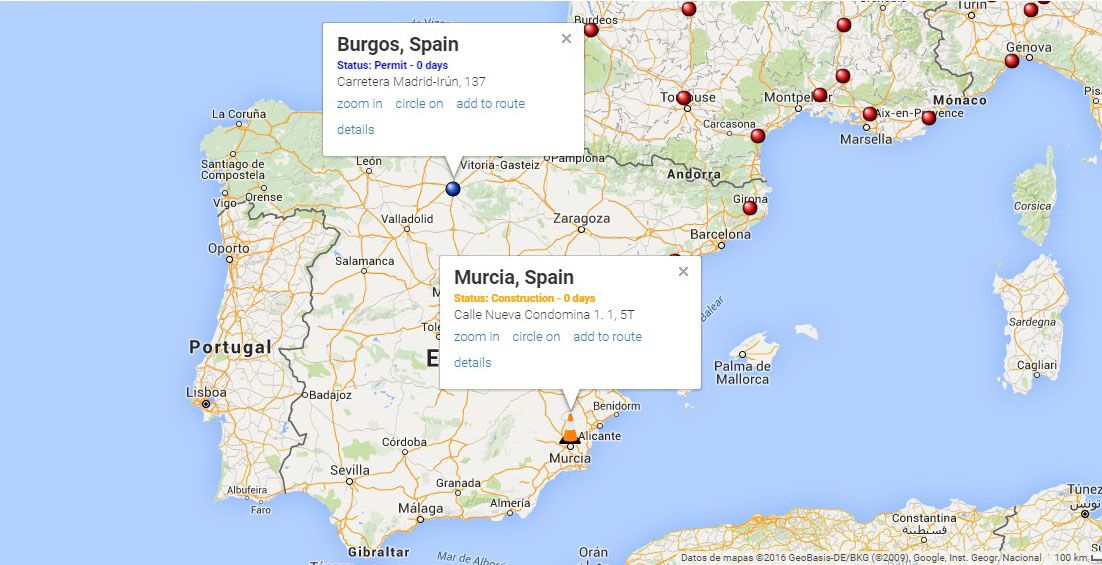Image resolution: width=1102 pixels, height=565 pixels.
Task: Click 'Status: Construction - 0 days' text
Action: click(x=524, y=298)
